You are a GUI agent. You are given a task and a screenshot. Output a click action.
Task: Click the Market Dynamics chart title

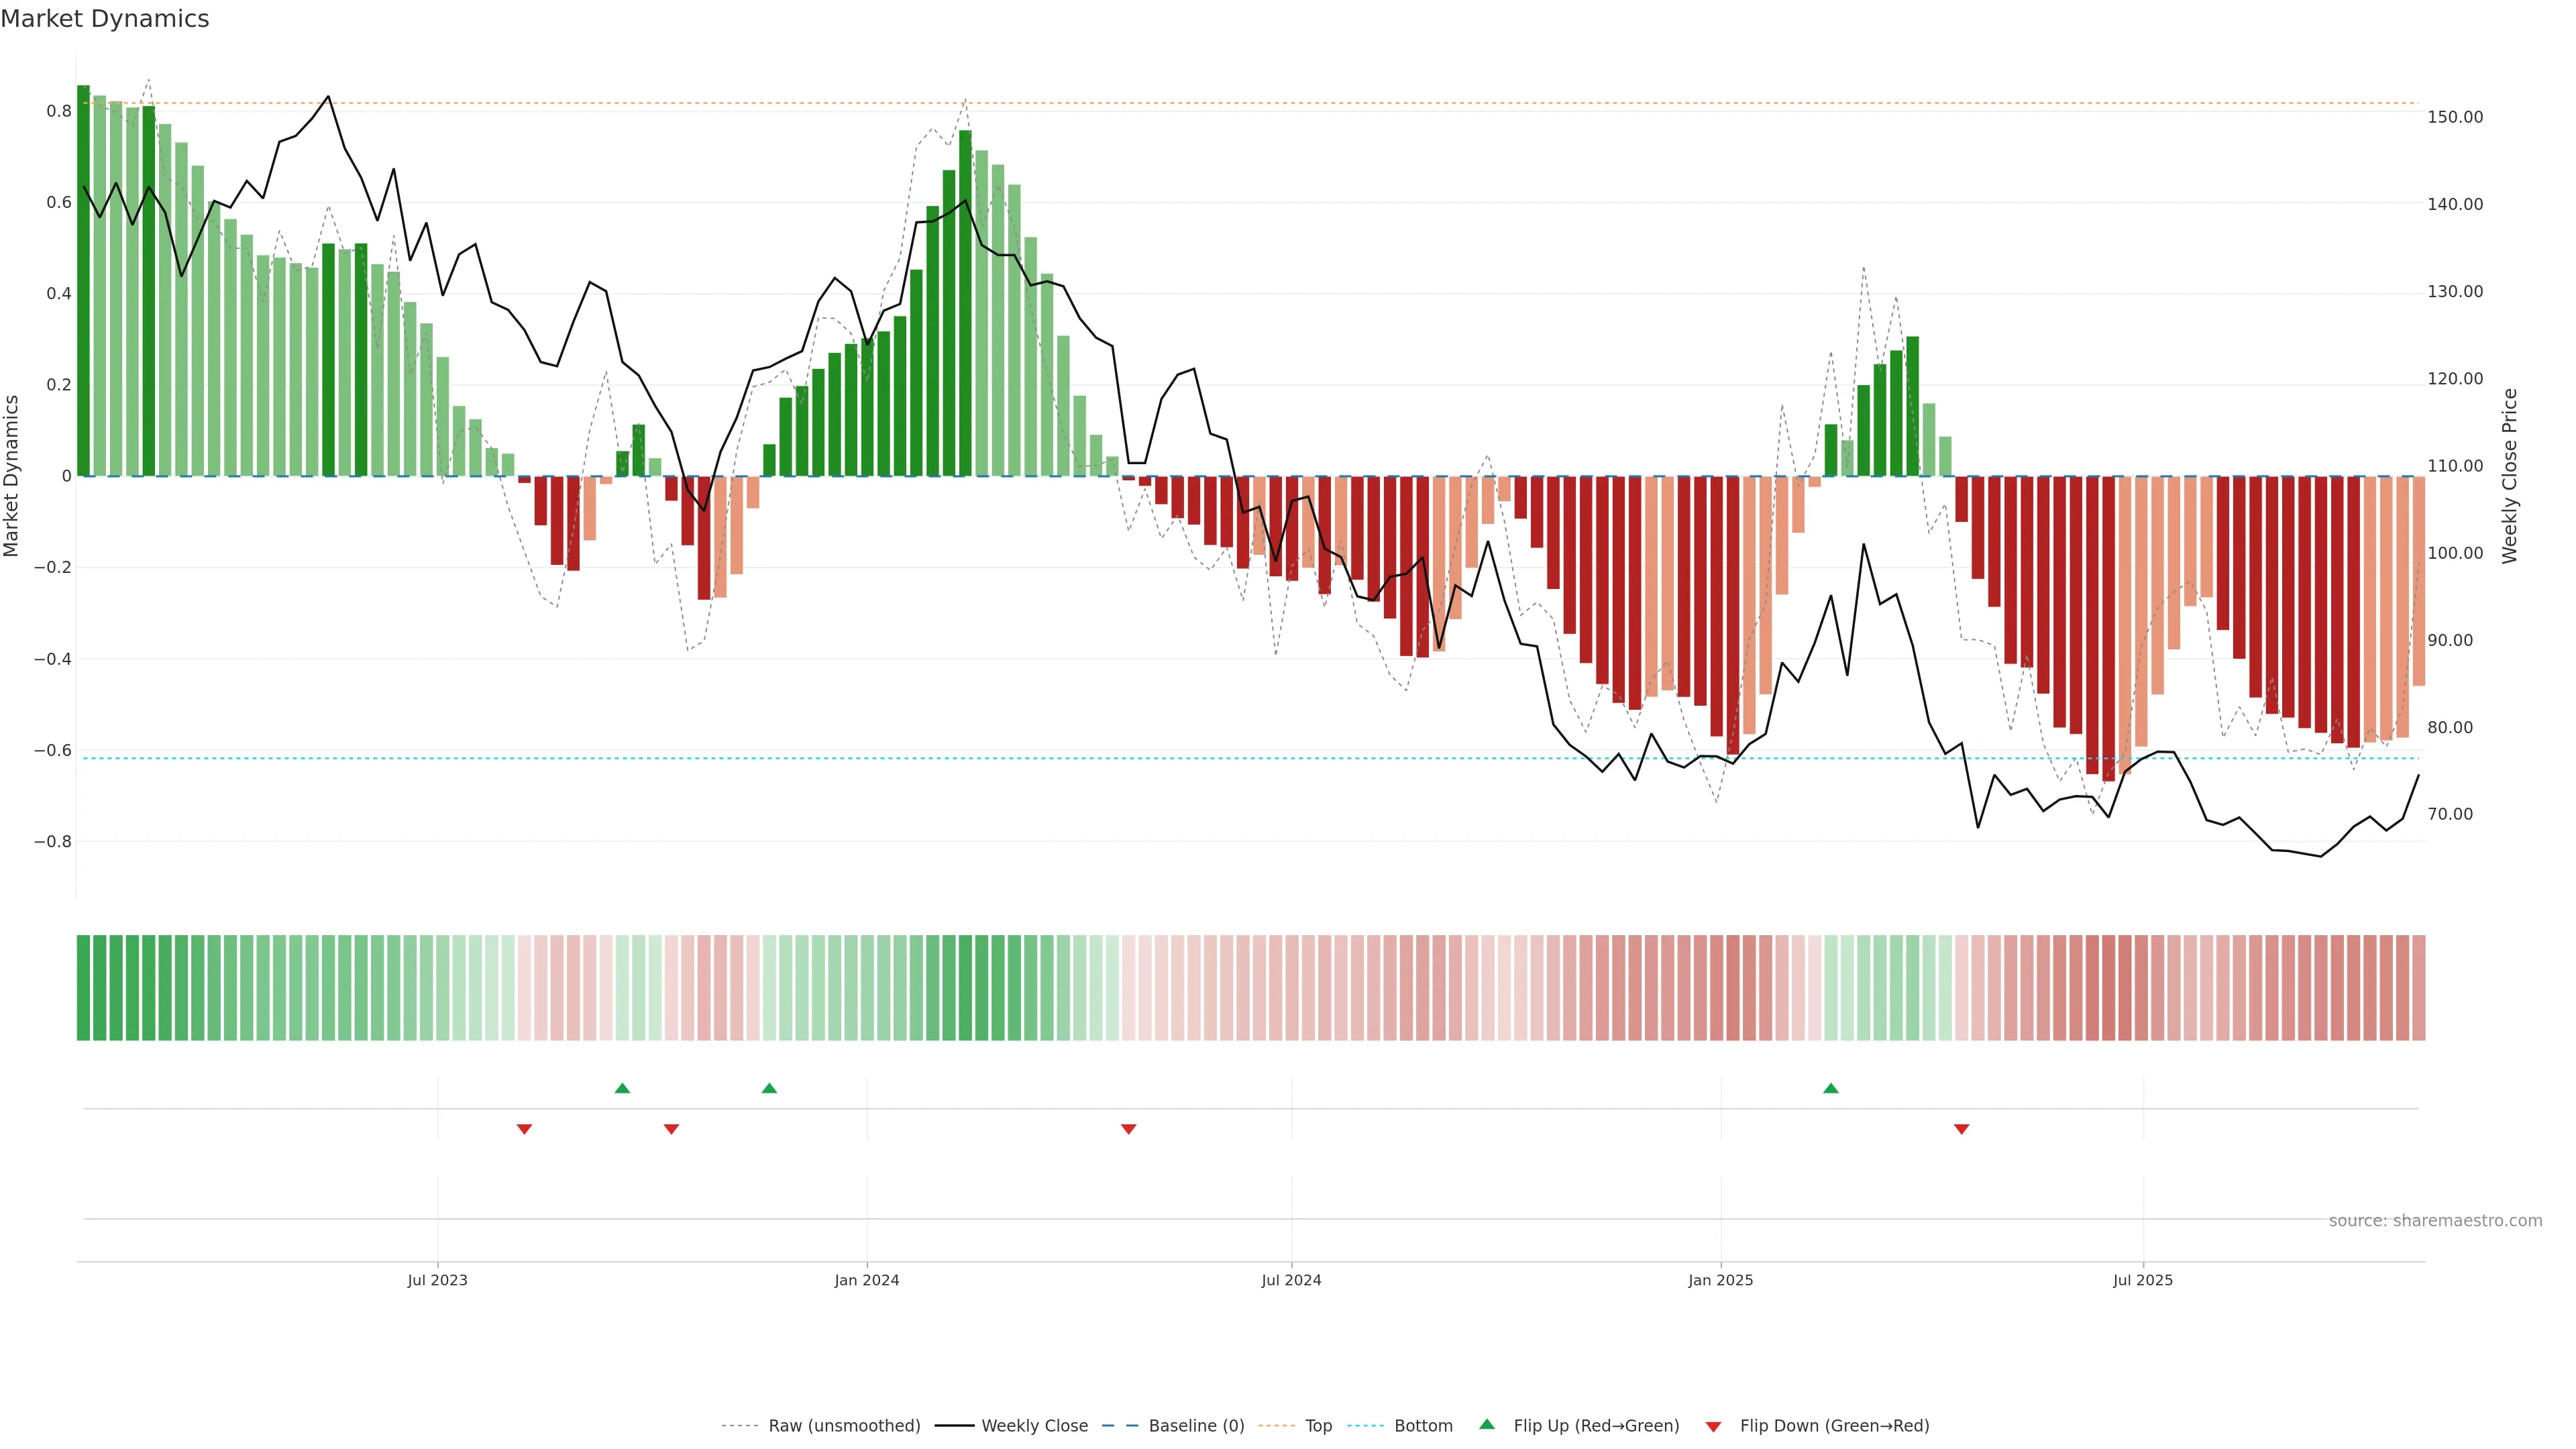105,19
